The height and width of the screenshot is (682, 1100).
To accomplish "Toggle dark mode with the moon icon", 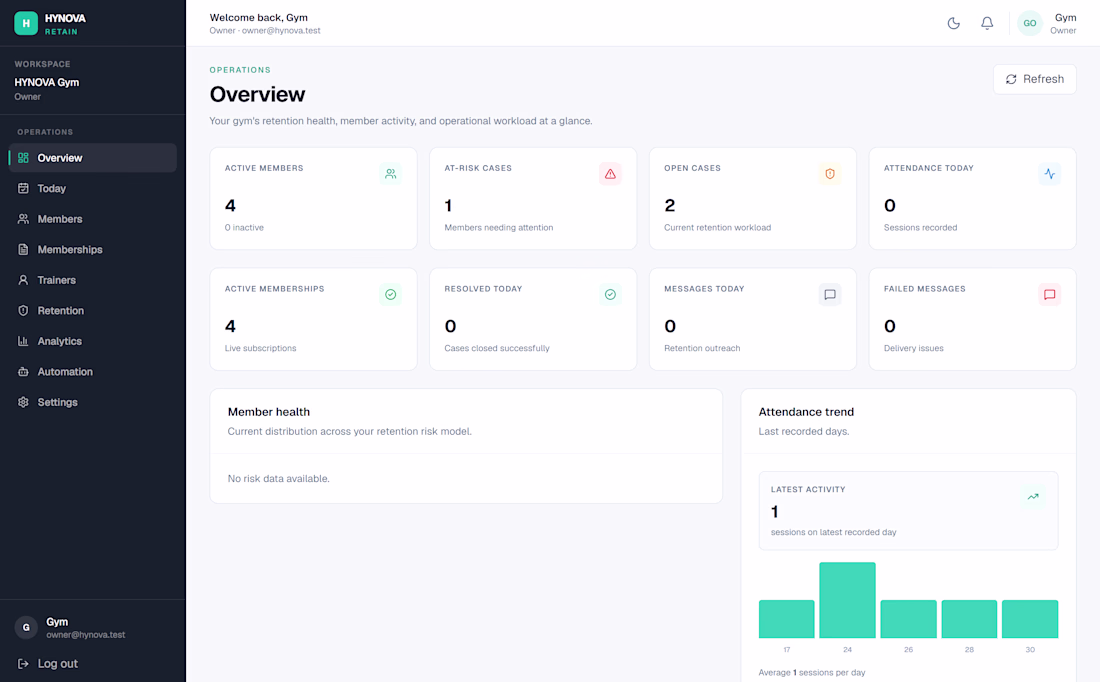I will [953, 23].
